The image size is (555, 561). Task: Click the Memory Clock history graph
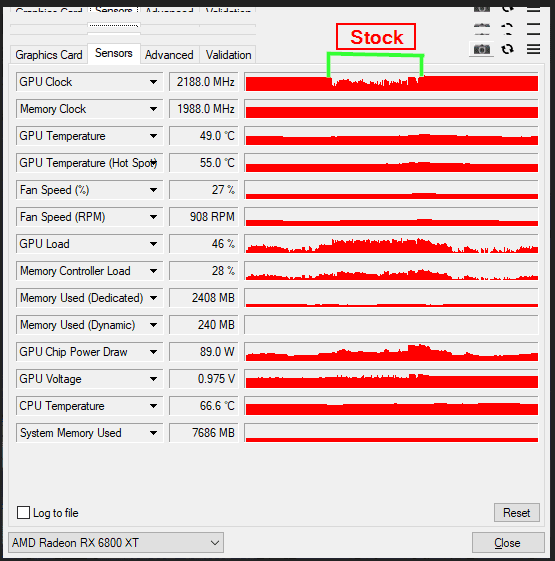click(x=391, y=109)
